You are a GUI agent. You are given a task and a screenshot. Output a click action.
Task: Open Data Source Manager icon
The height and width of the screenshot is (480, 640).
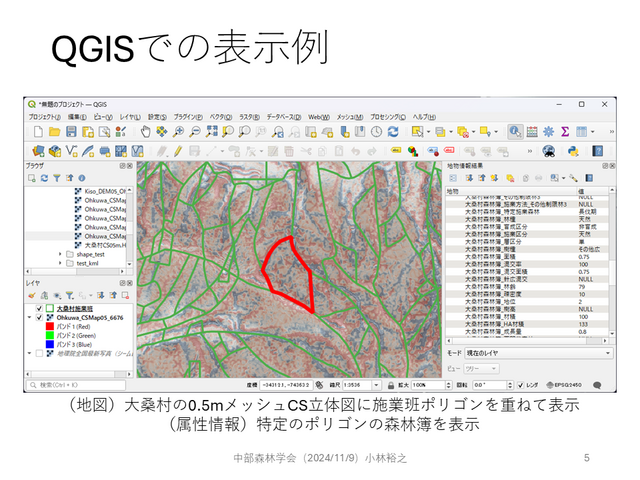(38, 151)
